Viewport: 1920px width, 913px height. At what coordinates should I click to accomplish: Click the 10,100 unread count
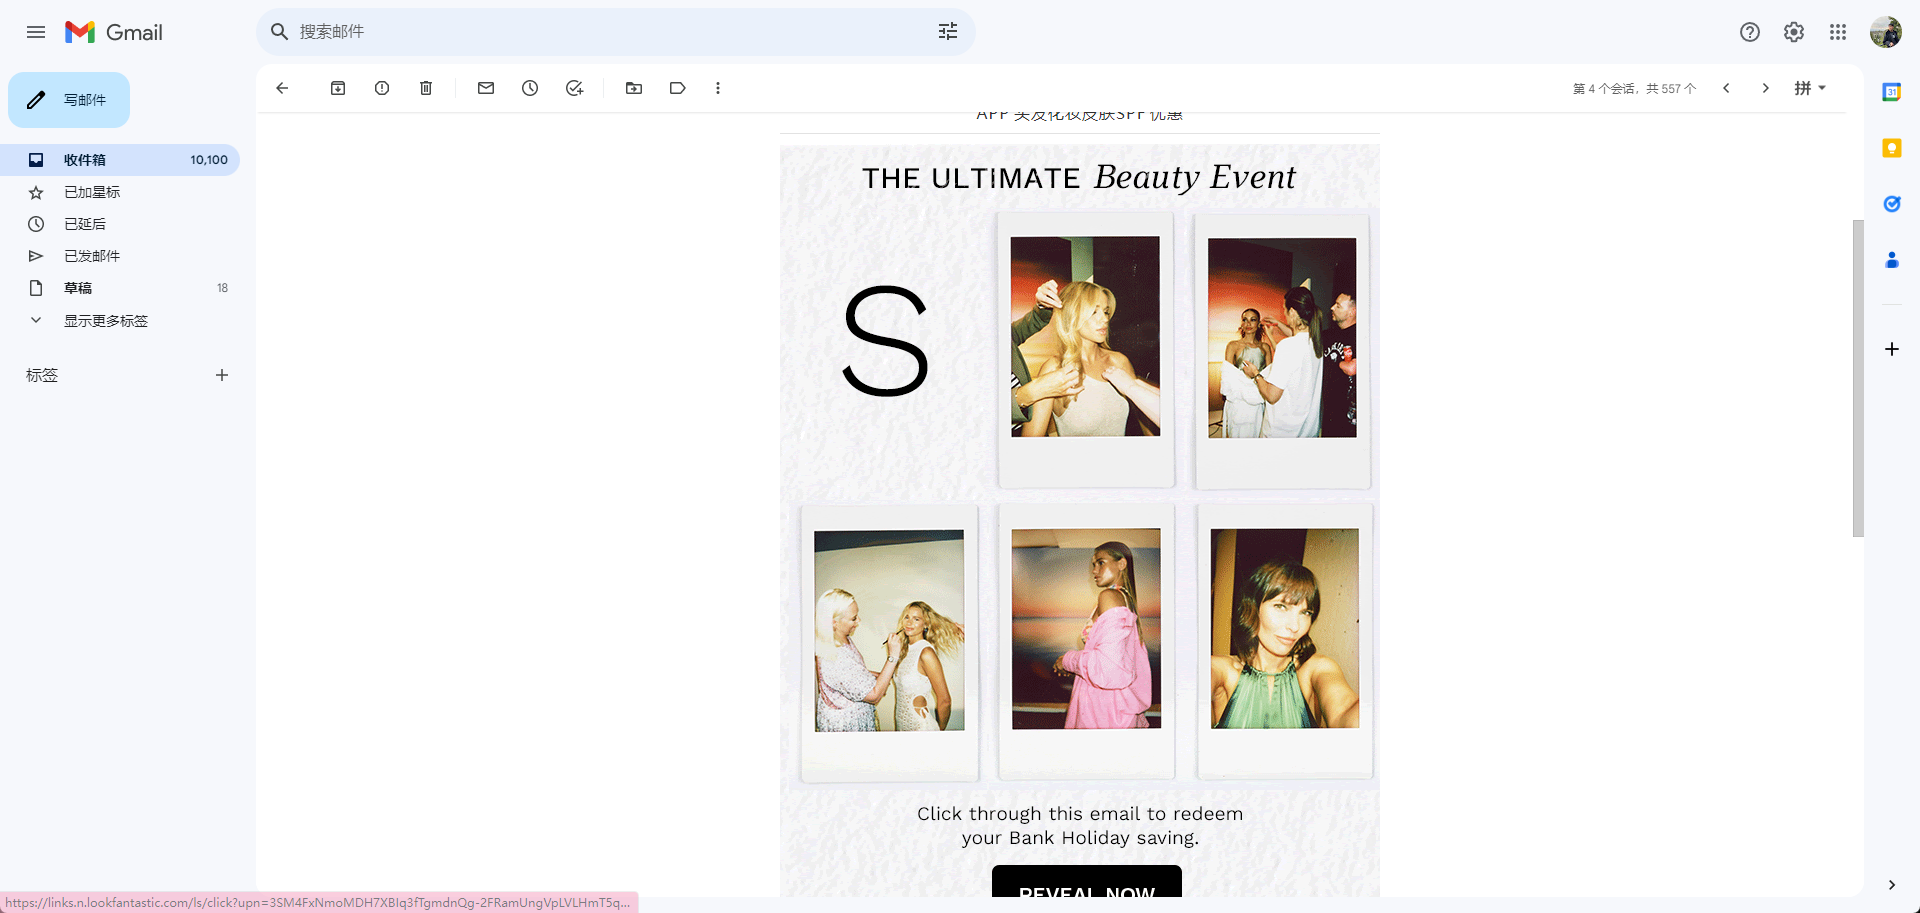[209, 160]
